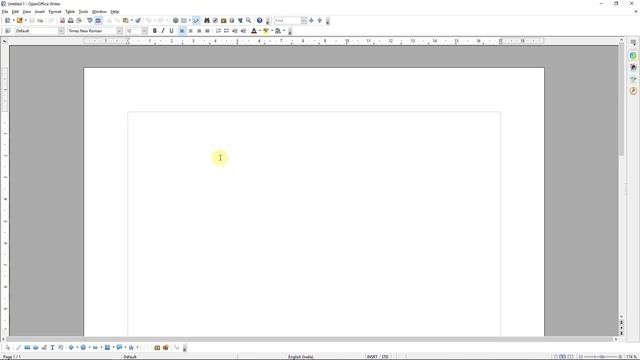Open the Format menu
This screenshot has width=640, height=360.
(55, 12)
